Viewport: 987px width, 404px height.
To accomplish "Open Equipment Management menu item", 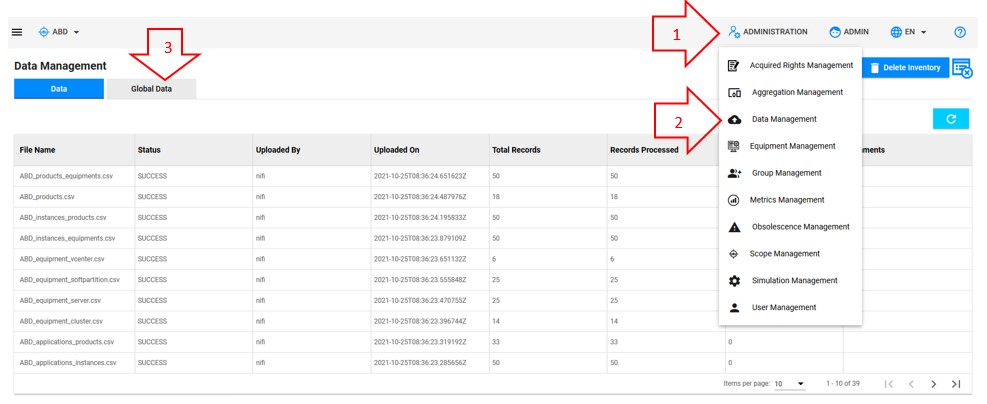I will (792, 146).
